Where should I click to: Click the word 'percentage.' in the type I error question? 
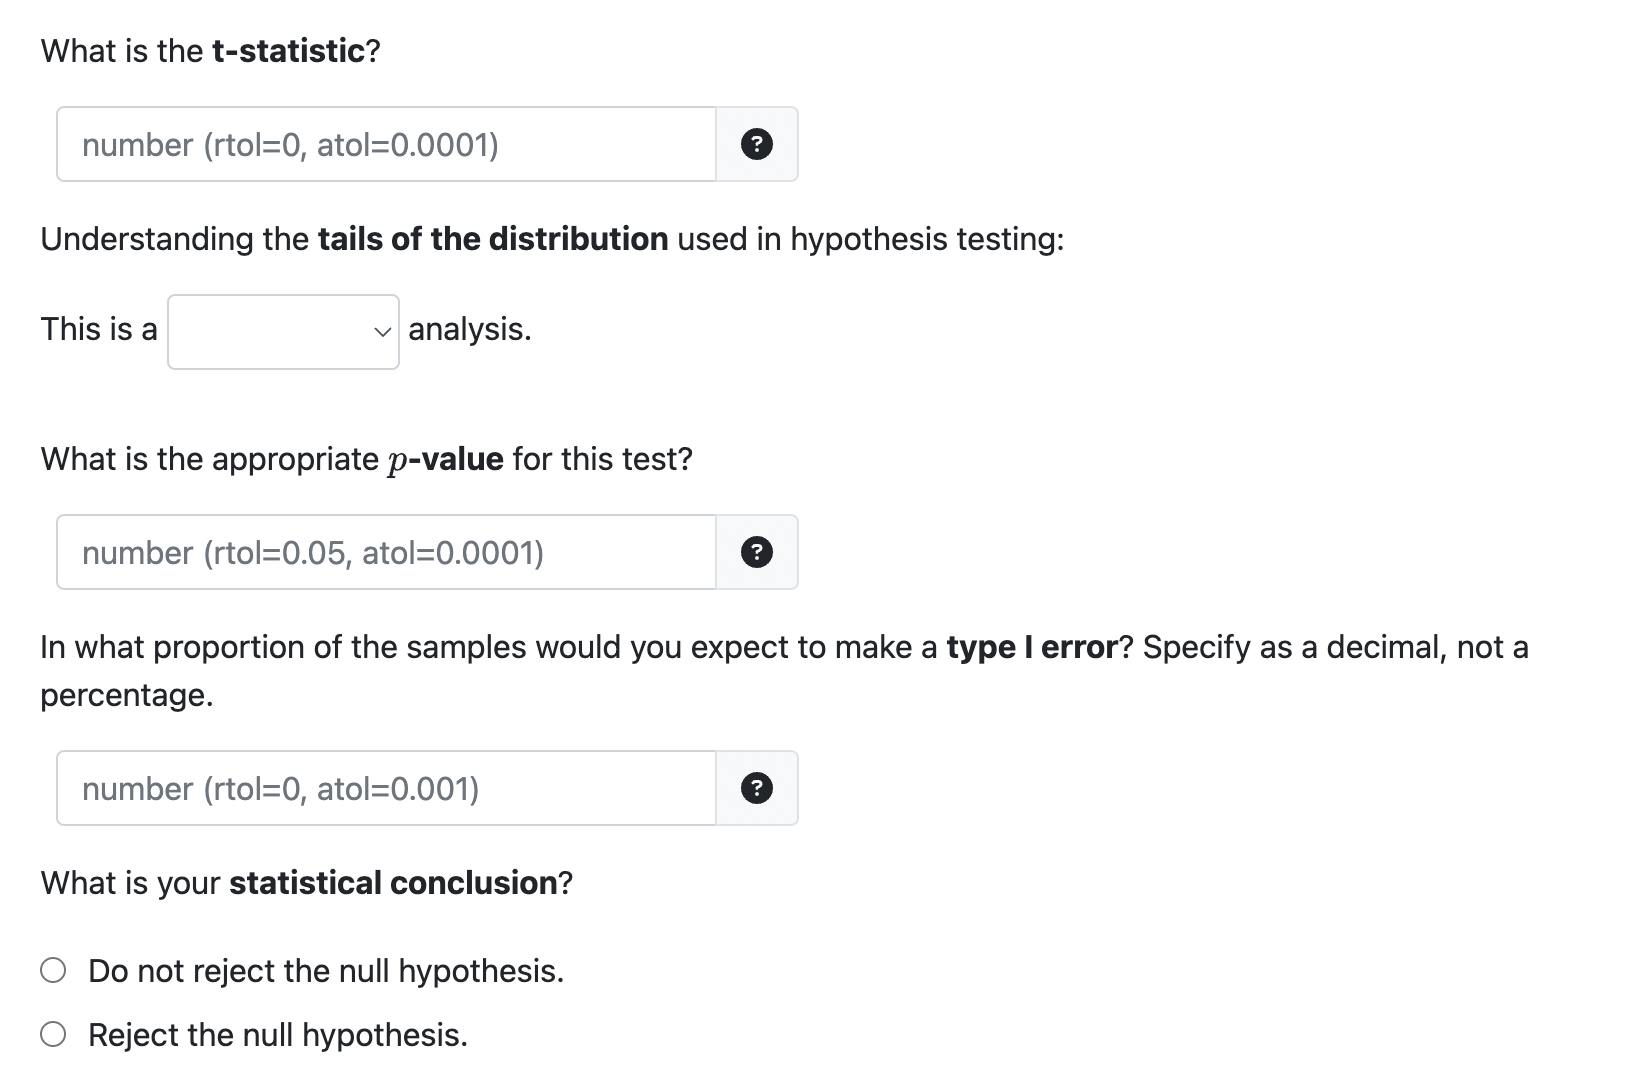[127, 695]
